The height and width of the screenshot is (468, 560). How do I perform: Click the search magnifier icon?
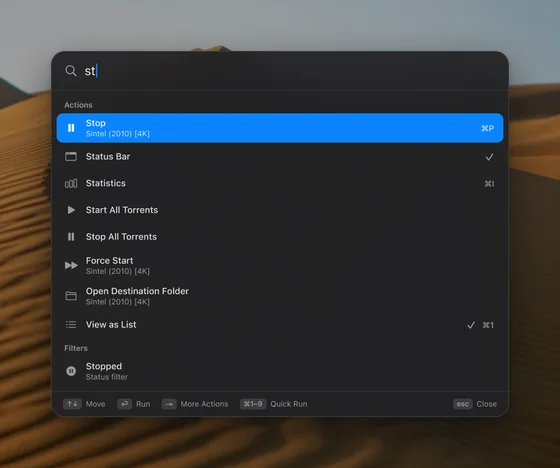coord(71,71)
